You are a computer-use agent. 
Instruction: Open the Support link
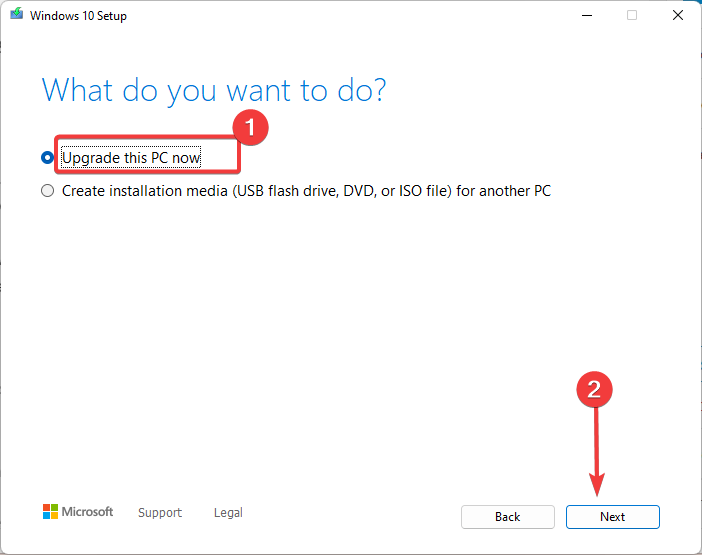[x=160, y=512]
